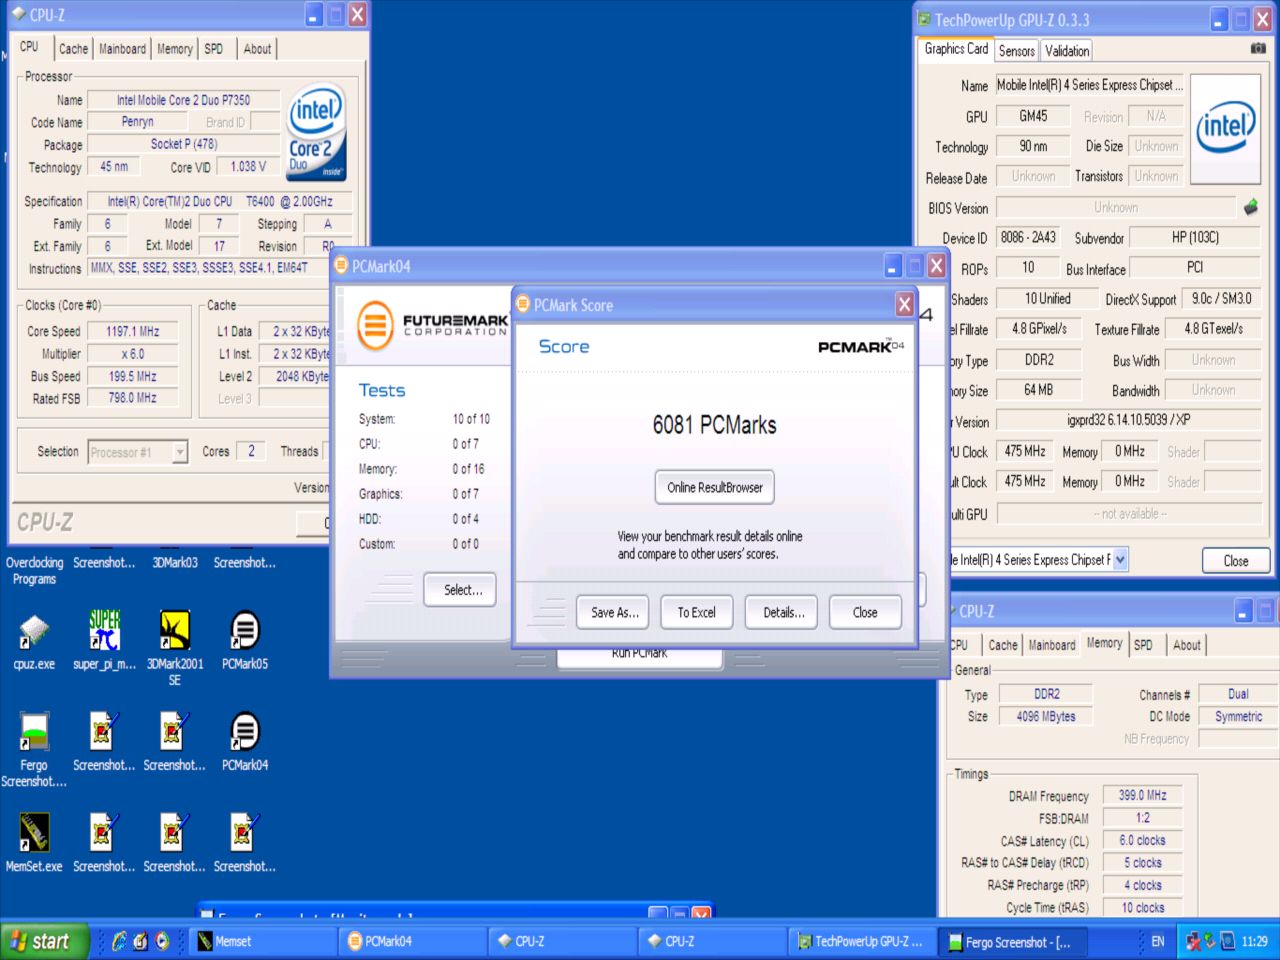Open SPD tab in top-left CPU-Z

coord(214,49)
